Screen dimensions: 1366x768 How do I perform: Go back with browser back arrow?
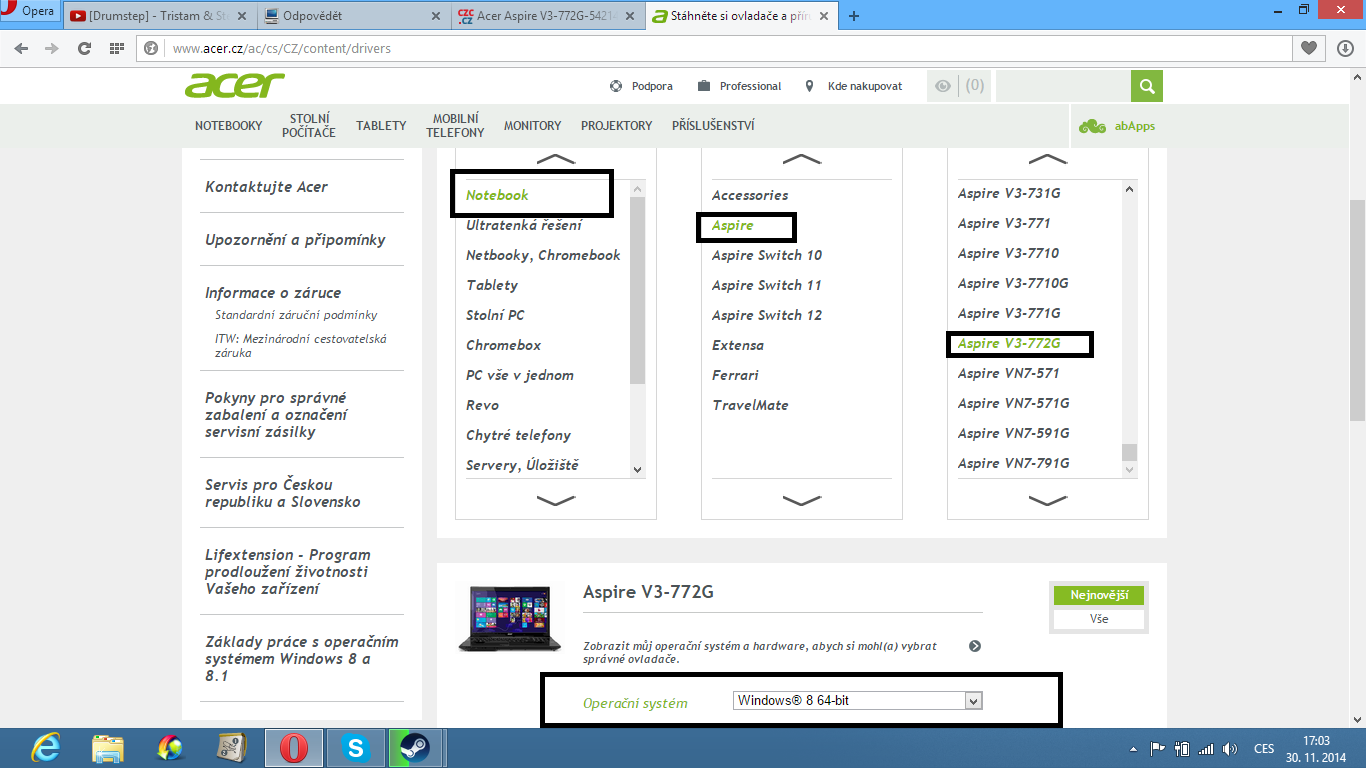tap(22, 48)
